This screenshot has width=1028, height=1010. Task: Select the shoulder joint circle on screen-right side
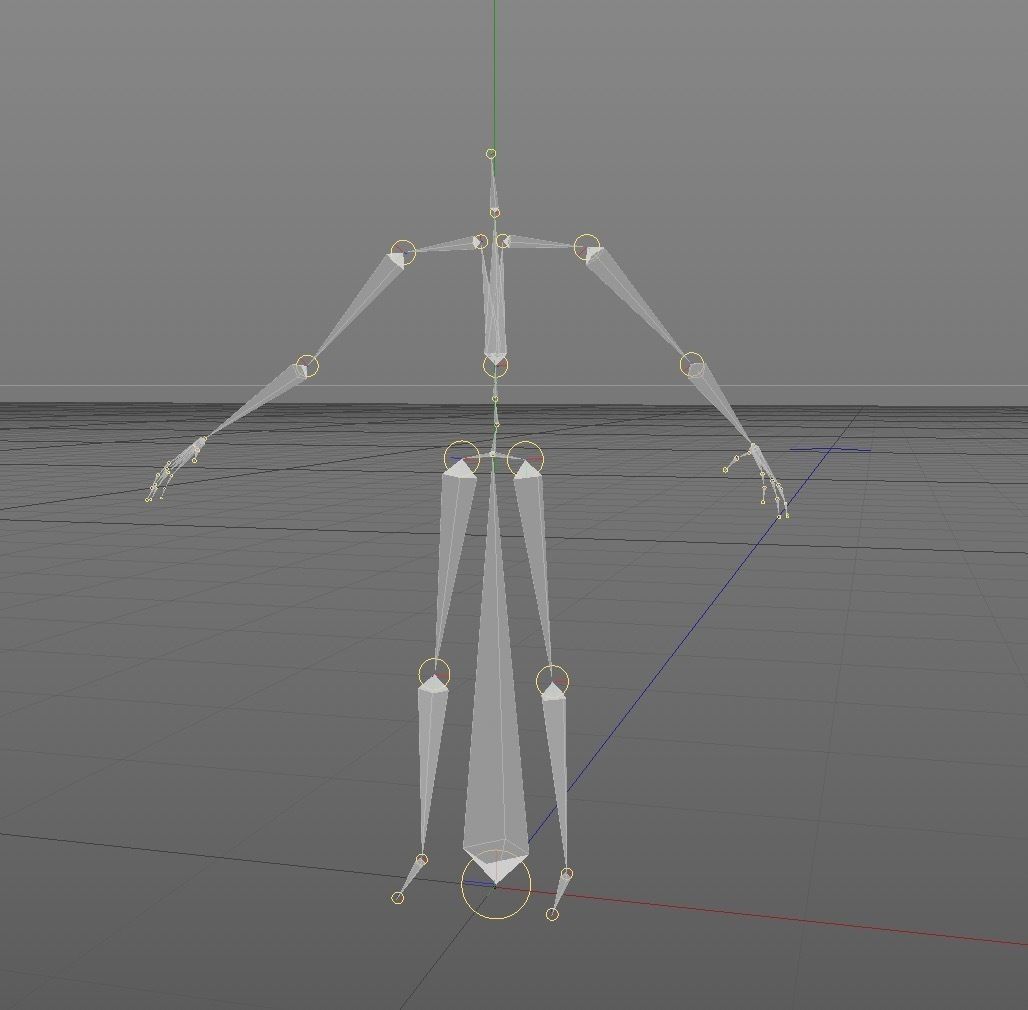click(x=587, y=247)
